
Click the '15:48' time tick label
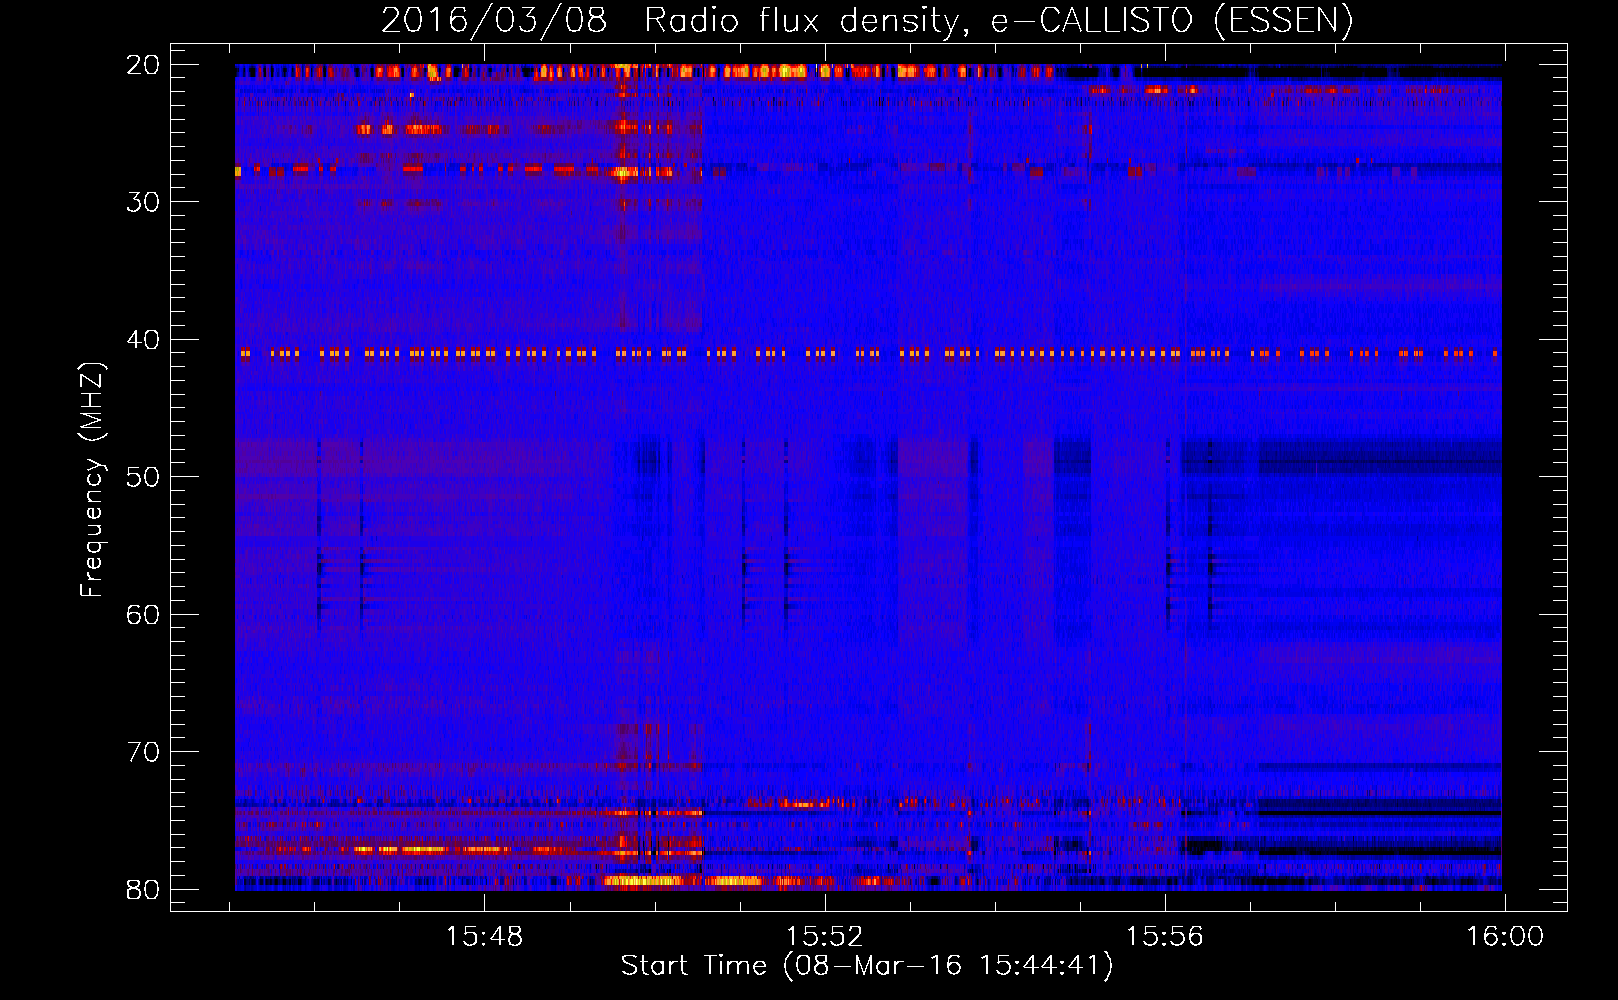point(484,937)
